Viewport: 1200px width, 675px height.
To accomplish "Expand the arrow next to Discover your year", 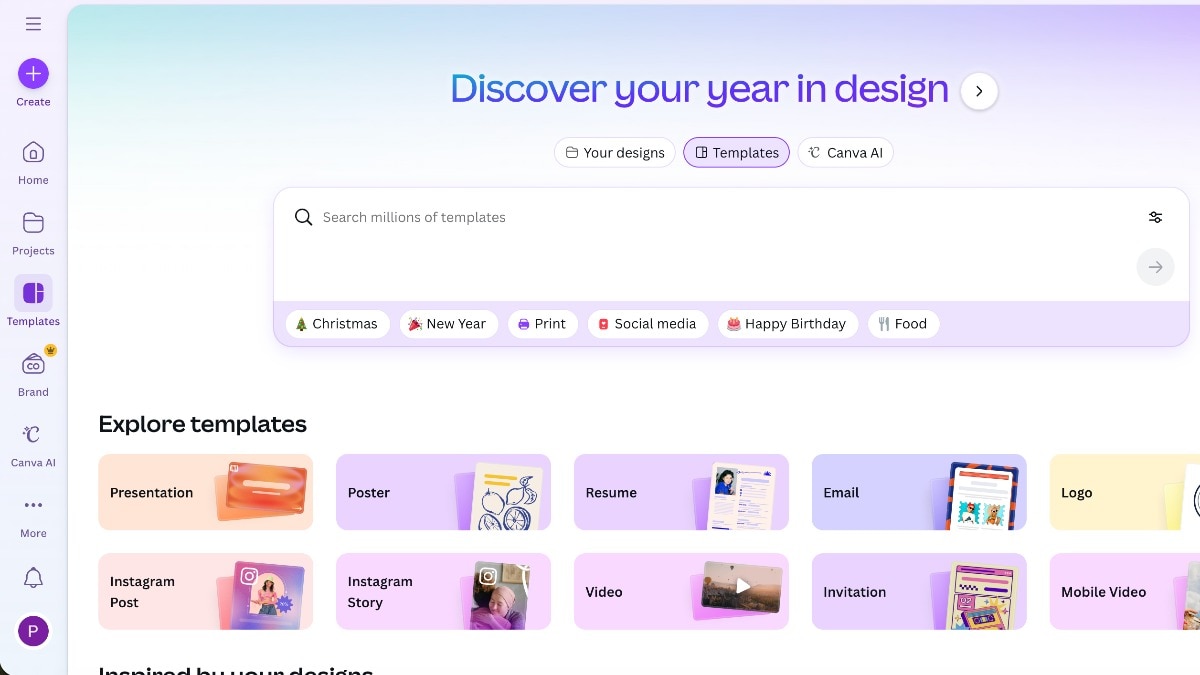I will pyautogui.click(x=979, y=90).
